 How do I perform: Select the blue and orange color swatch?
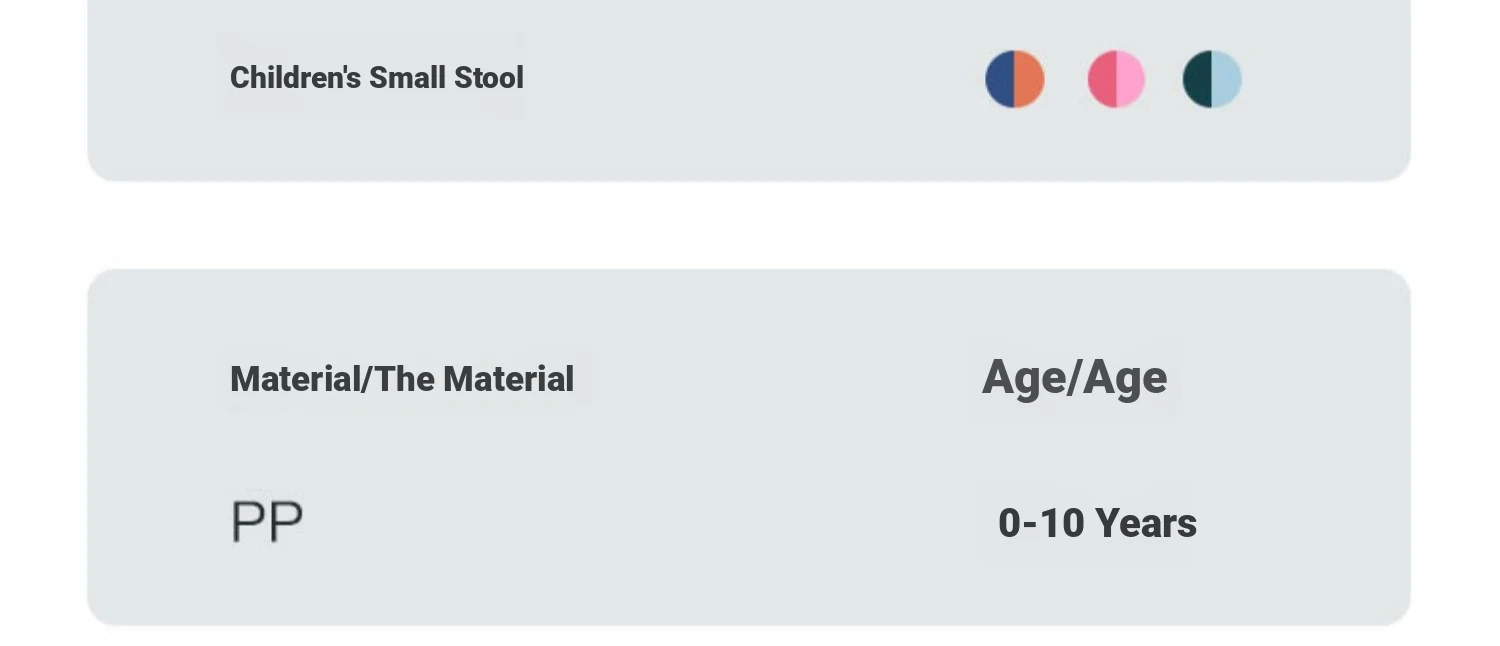point(1015,79)
